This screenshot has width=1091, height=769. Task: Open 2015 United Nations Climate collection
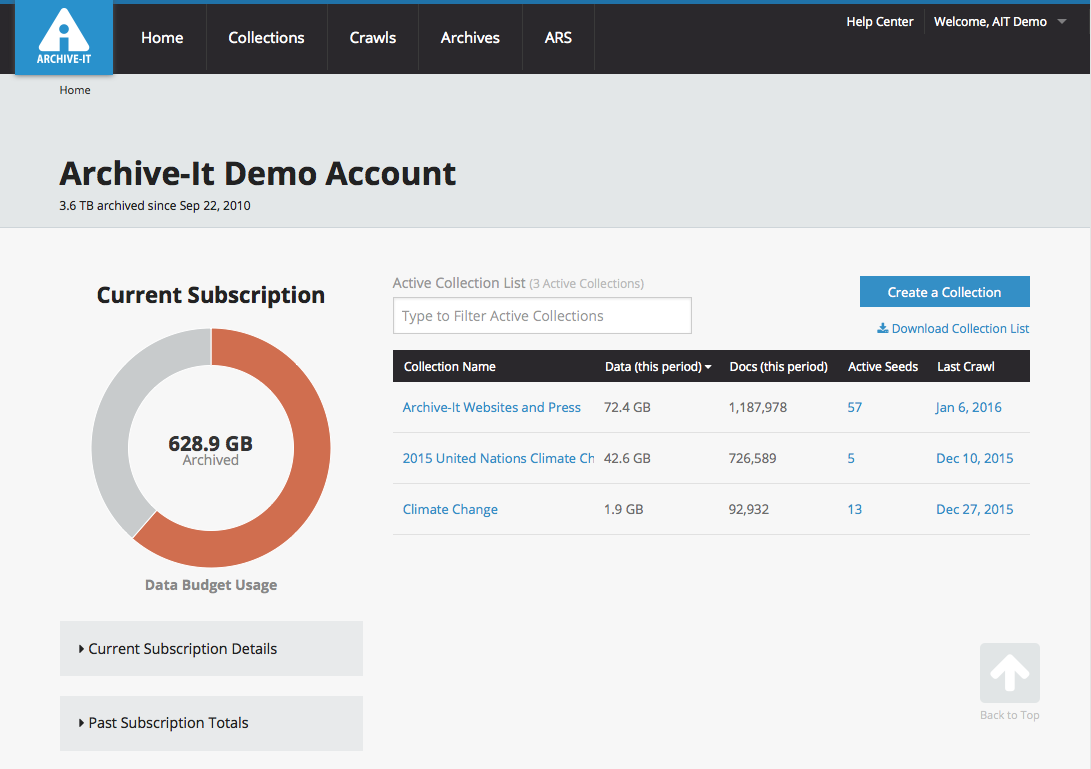coord(498,458)
